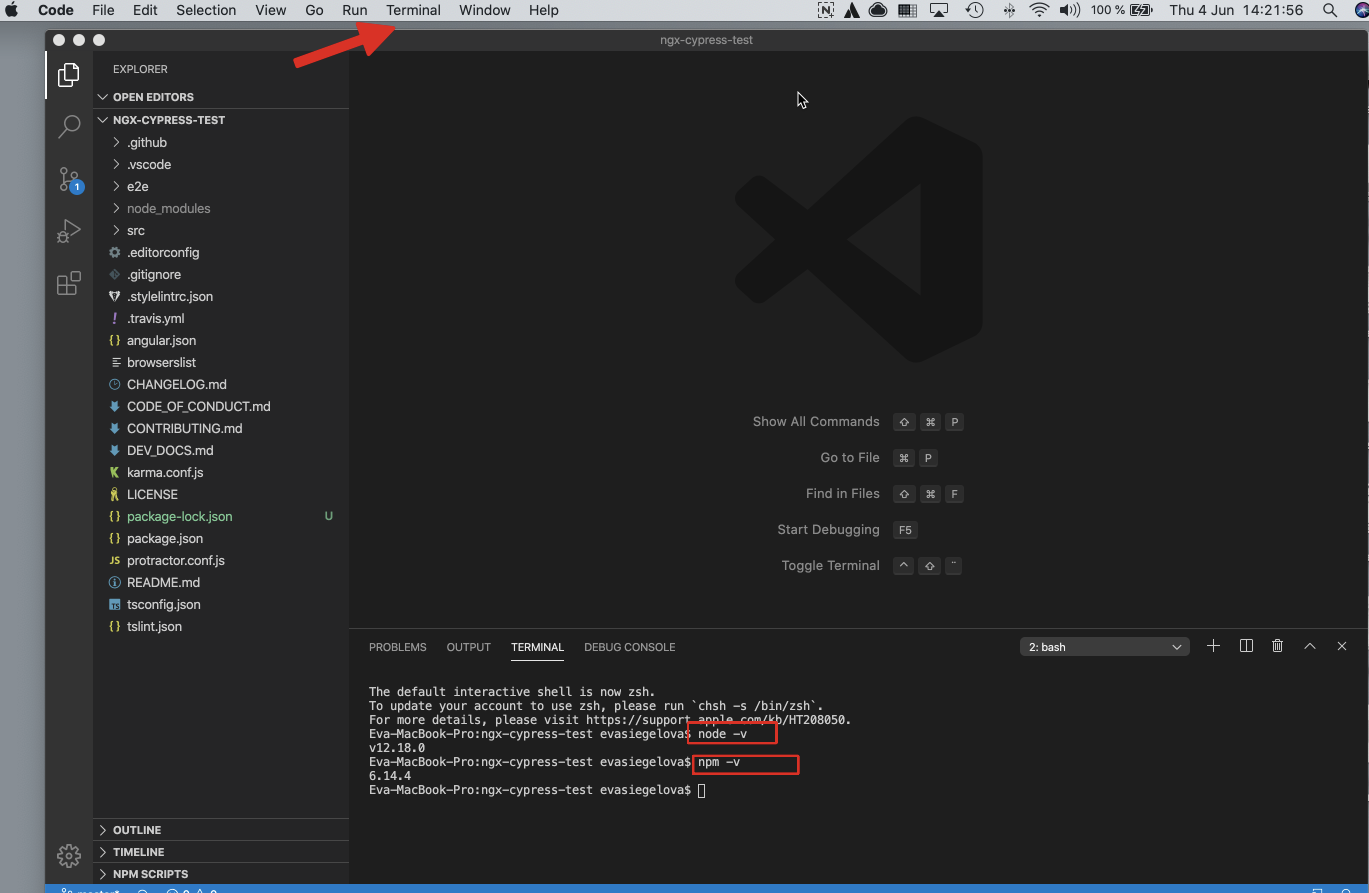Kill terminal with trash icon
Viewport: 1369px width, 893px height.
(x=1277, y=646)
